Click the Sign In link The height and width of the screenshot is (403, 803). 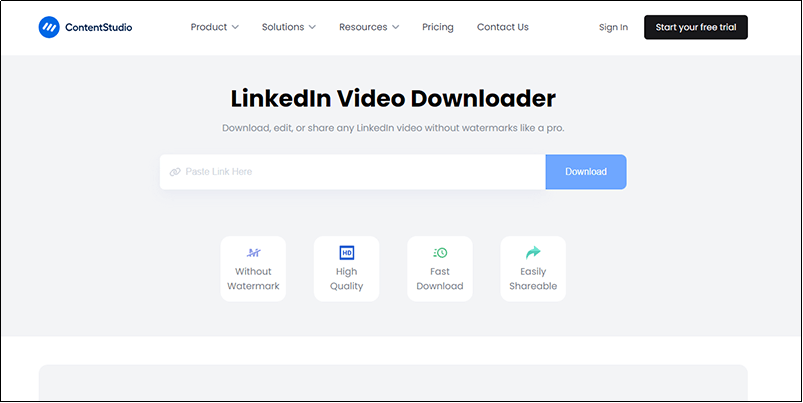pos(614,28)
